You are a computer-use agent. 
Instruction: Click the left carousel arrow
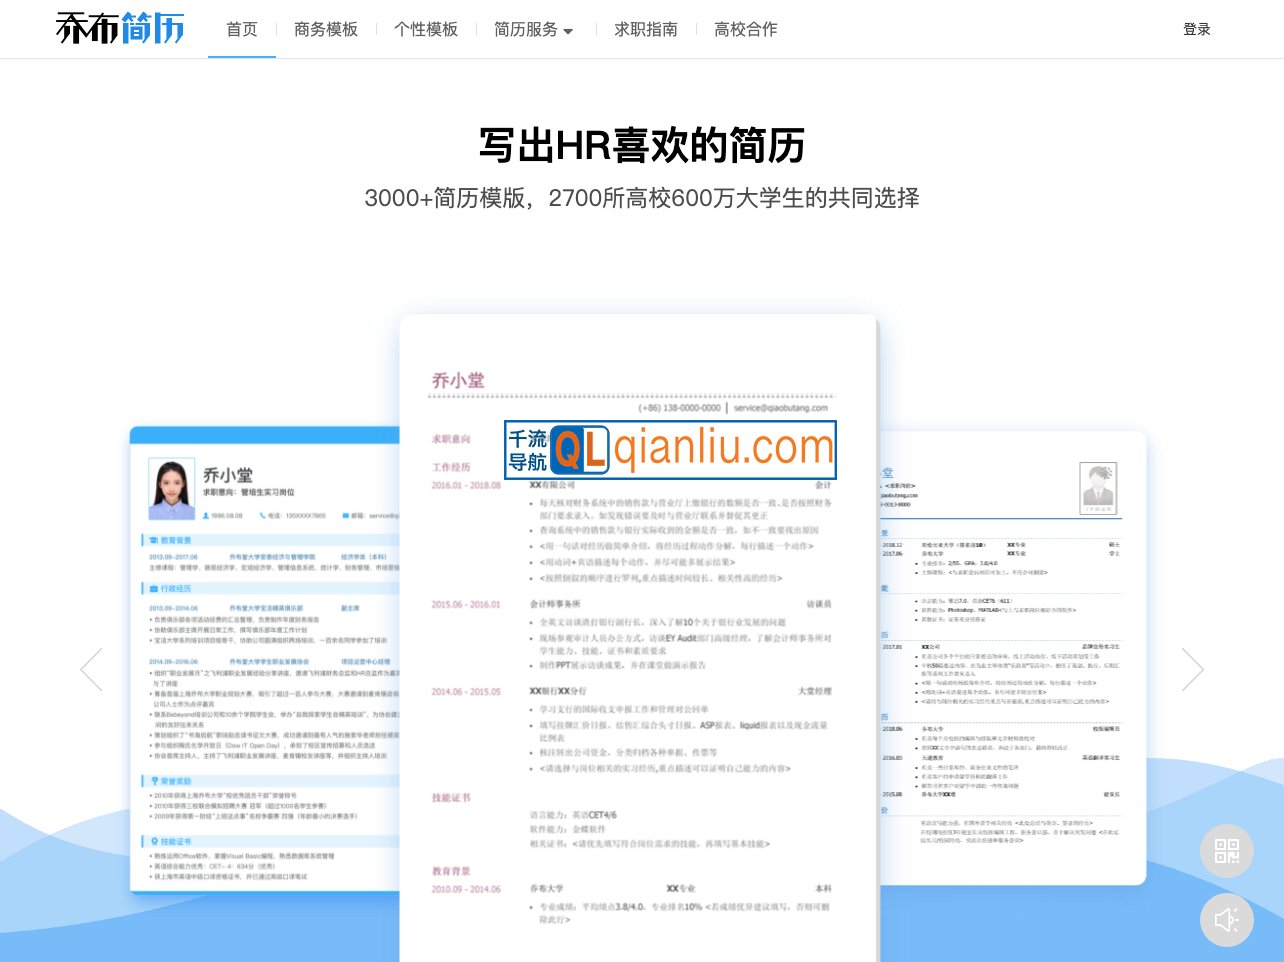coord(91,668)
